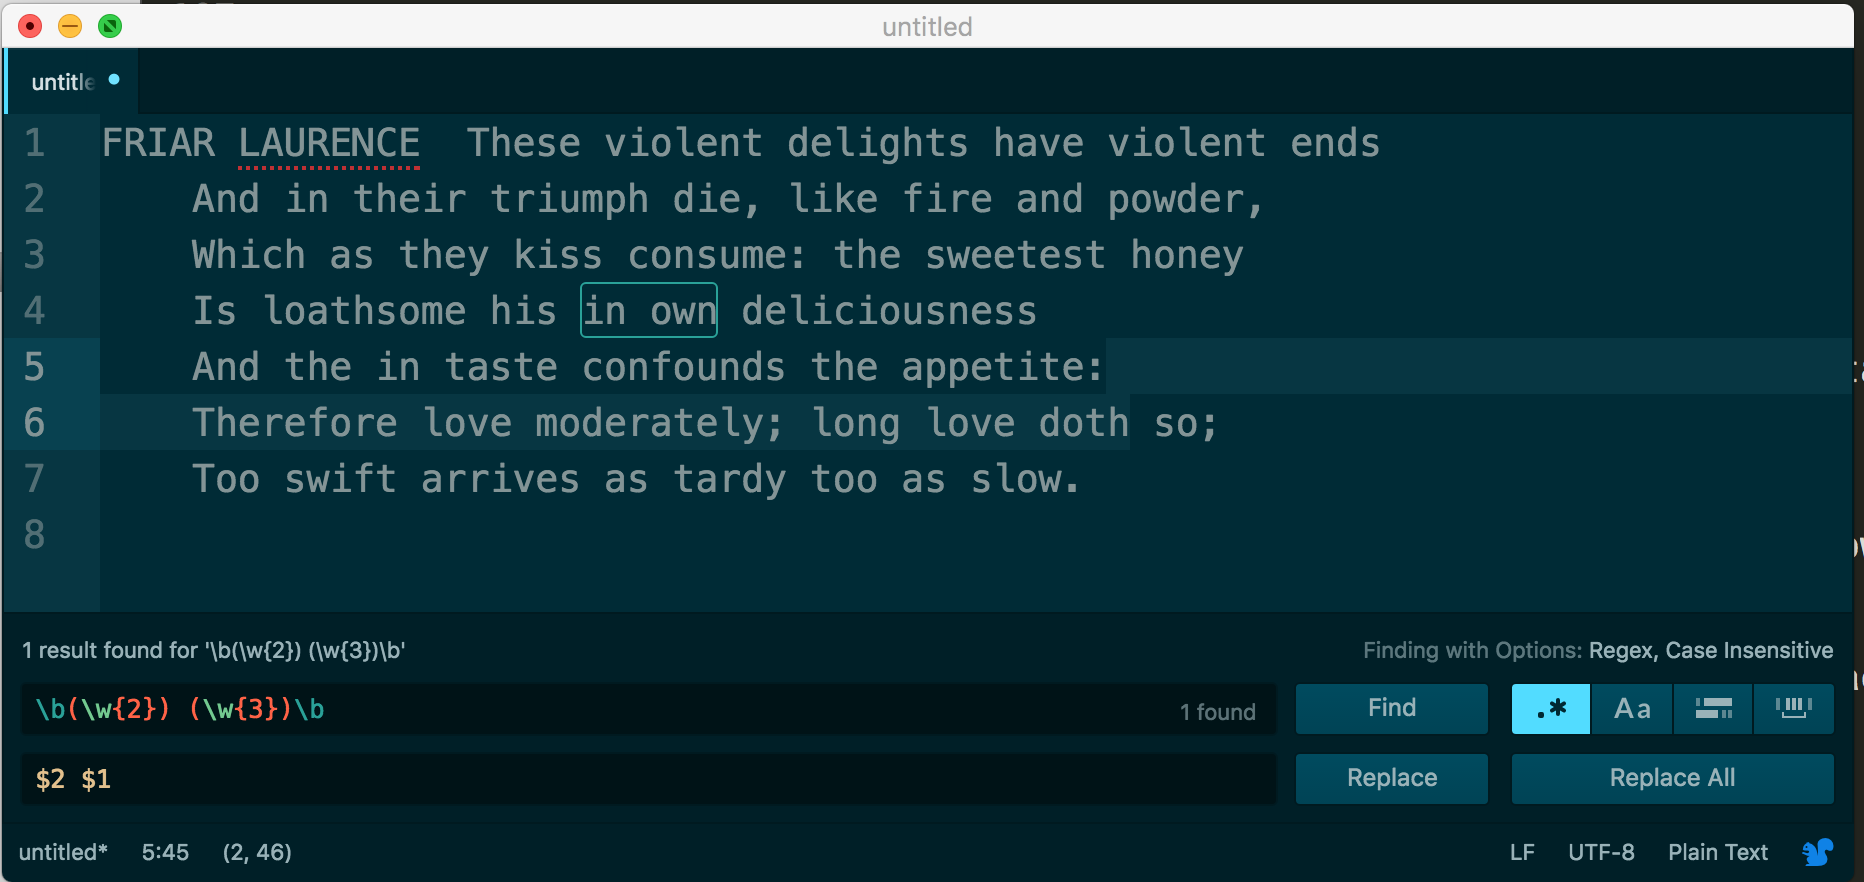Click the misspelled word LAURENCE

(329, 143)
